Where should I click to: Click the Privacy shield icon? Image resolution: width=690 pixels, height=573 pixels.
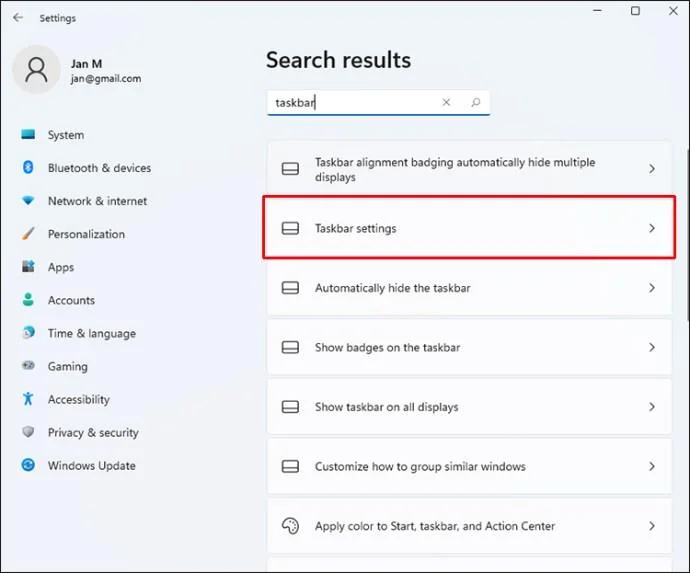pos(28,432)
